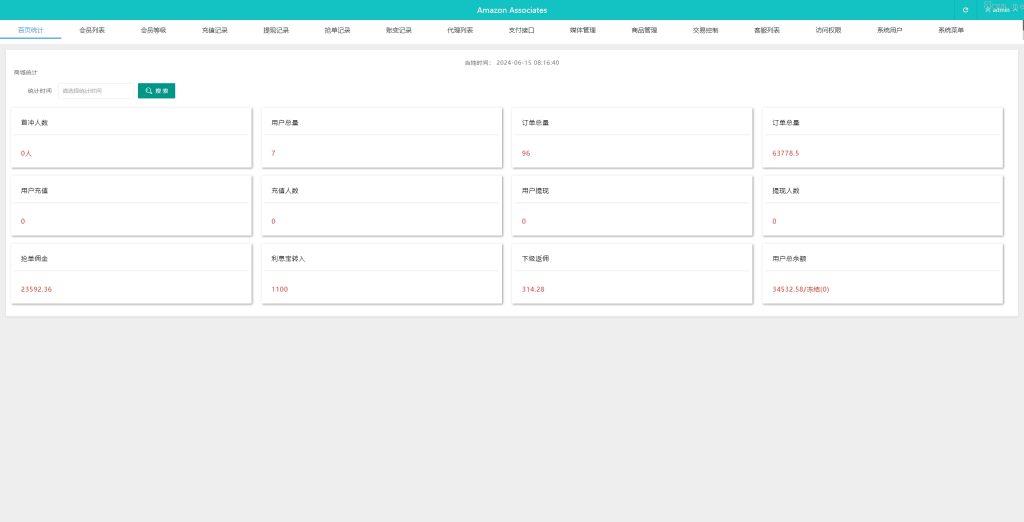Open the 客服列表 tab
The height and width of the screenshot is (522, 1024).
point(767,31)
